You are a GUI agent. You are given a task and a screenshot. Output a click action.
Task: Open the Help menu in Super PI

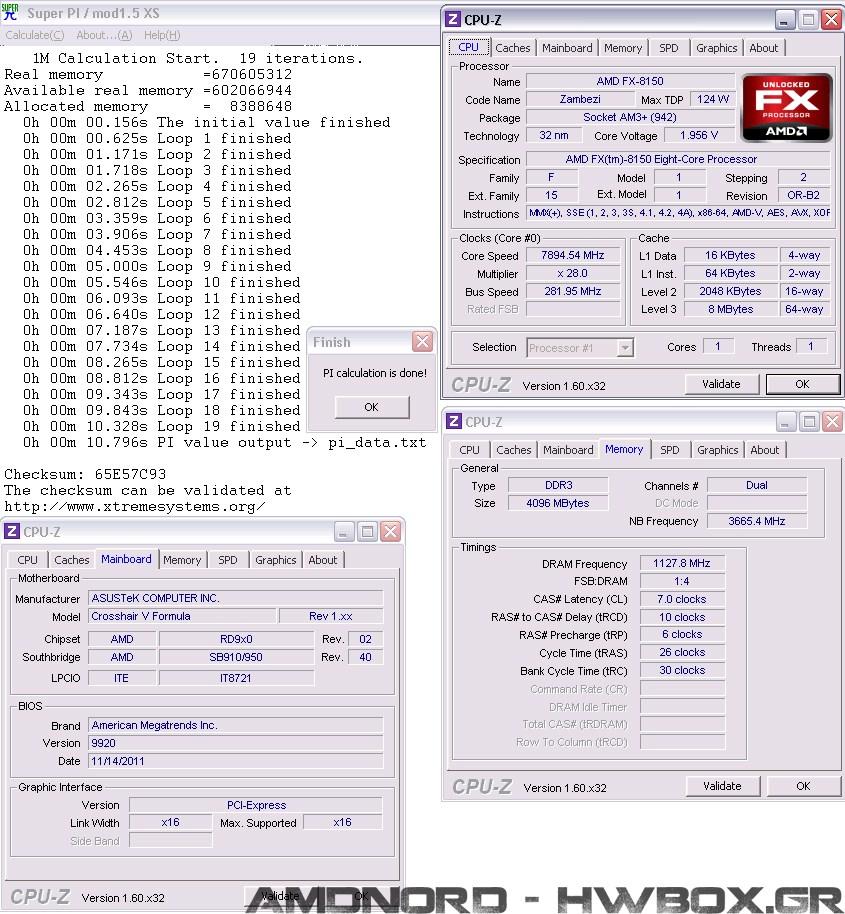click(162, 35)
